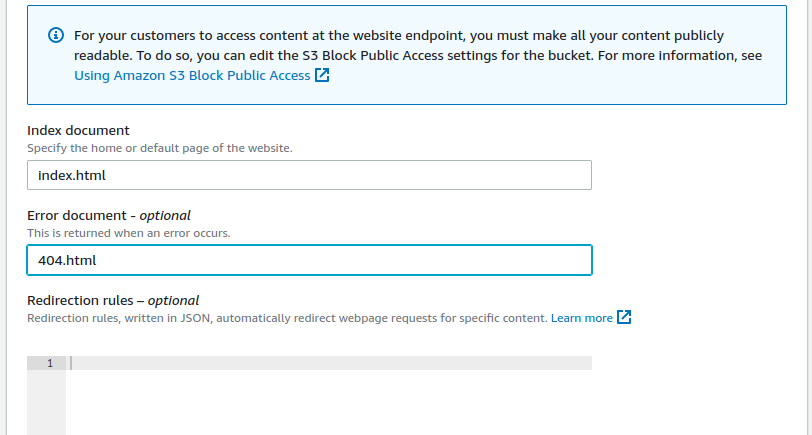Click the 'Redirection rules, written in JSON' description

pyautogui.click(x=287, y=318)
